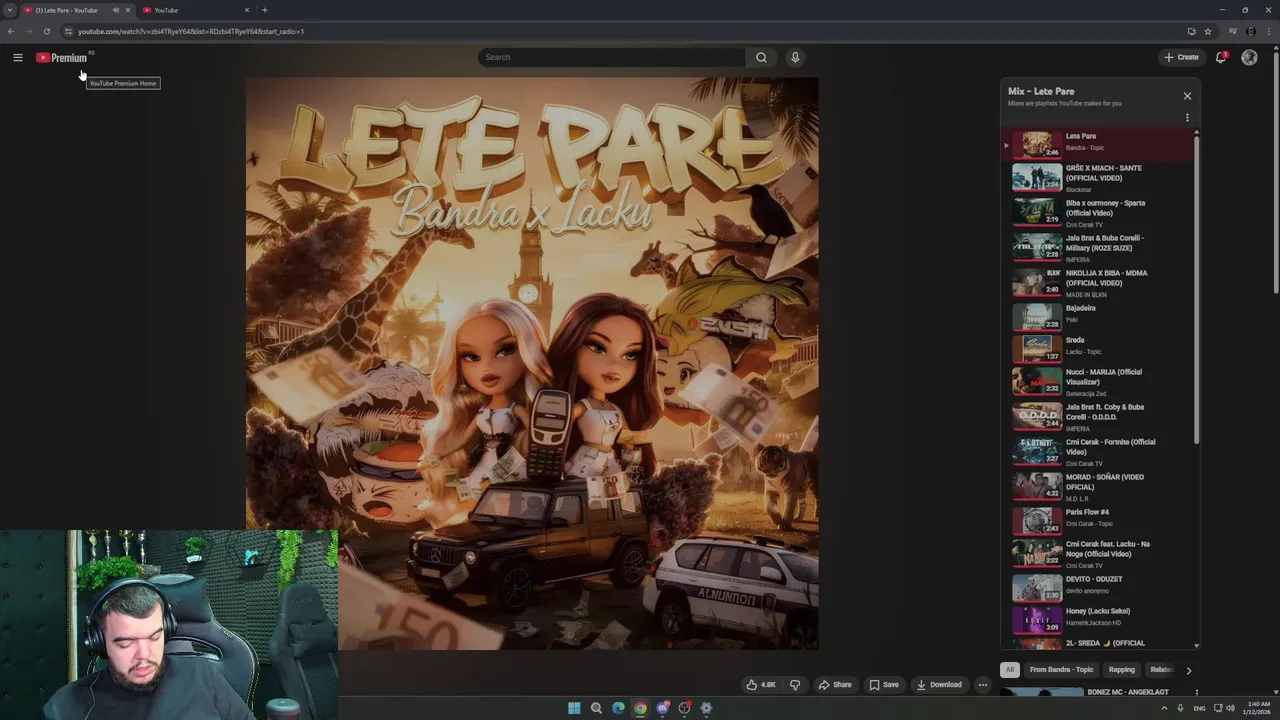The width and height of the screenshot is (1280, 720).
Task: Play Jala Brat ft. Coby - O.D.D.D.
Action: [x=1098, y=417]
